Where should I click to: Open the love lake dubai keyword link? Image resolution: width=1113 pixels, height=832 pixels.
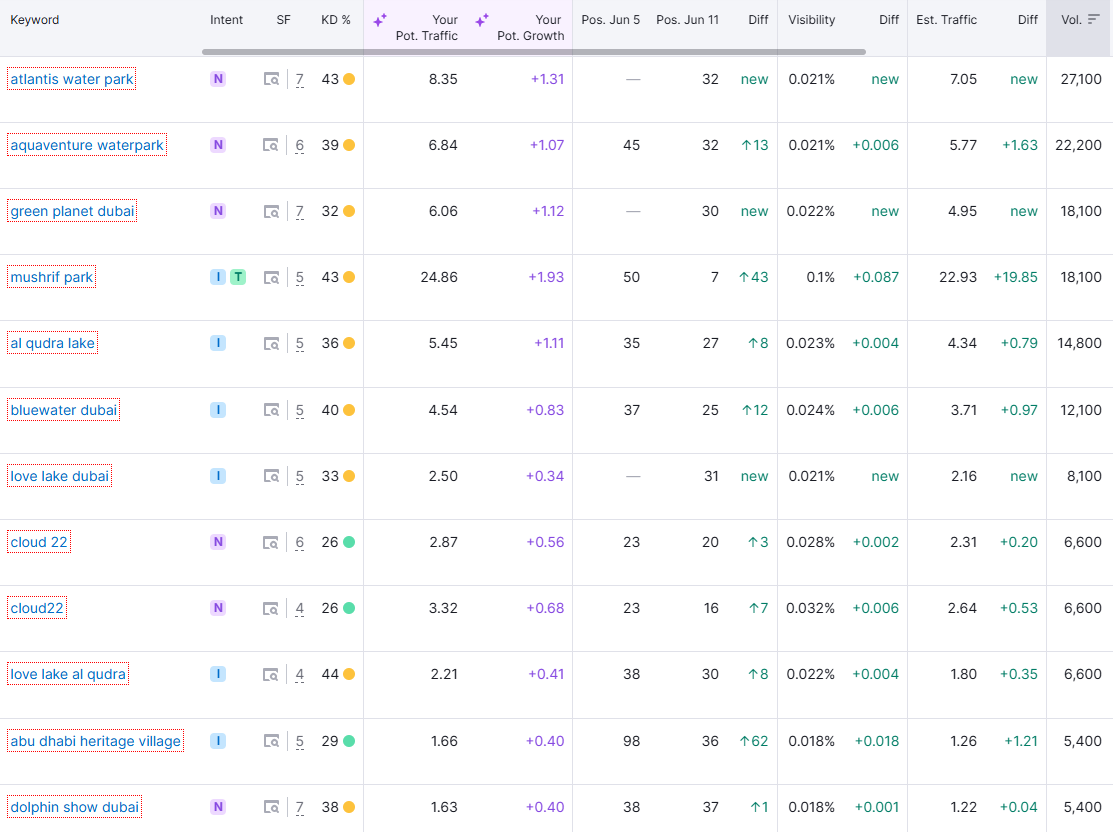click(60, 476)
